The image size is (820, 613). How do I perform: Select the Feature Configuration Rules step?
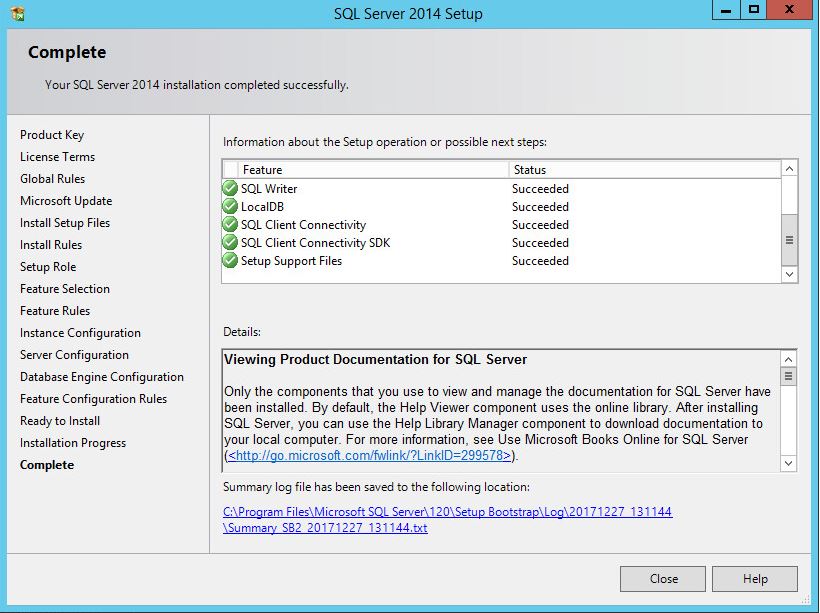coord(94,399)
